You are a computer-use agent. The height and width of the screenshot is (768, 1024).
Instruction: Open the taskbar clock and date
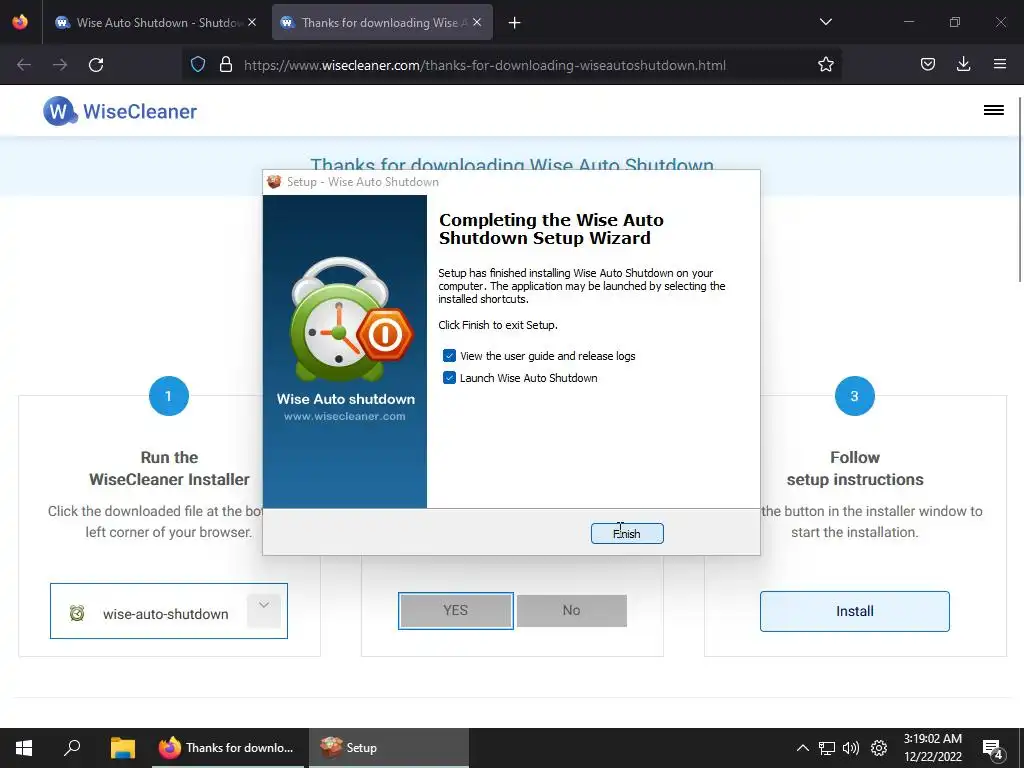(x=933, y=748)
